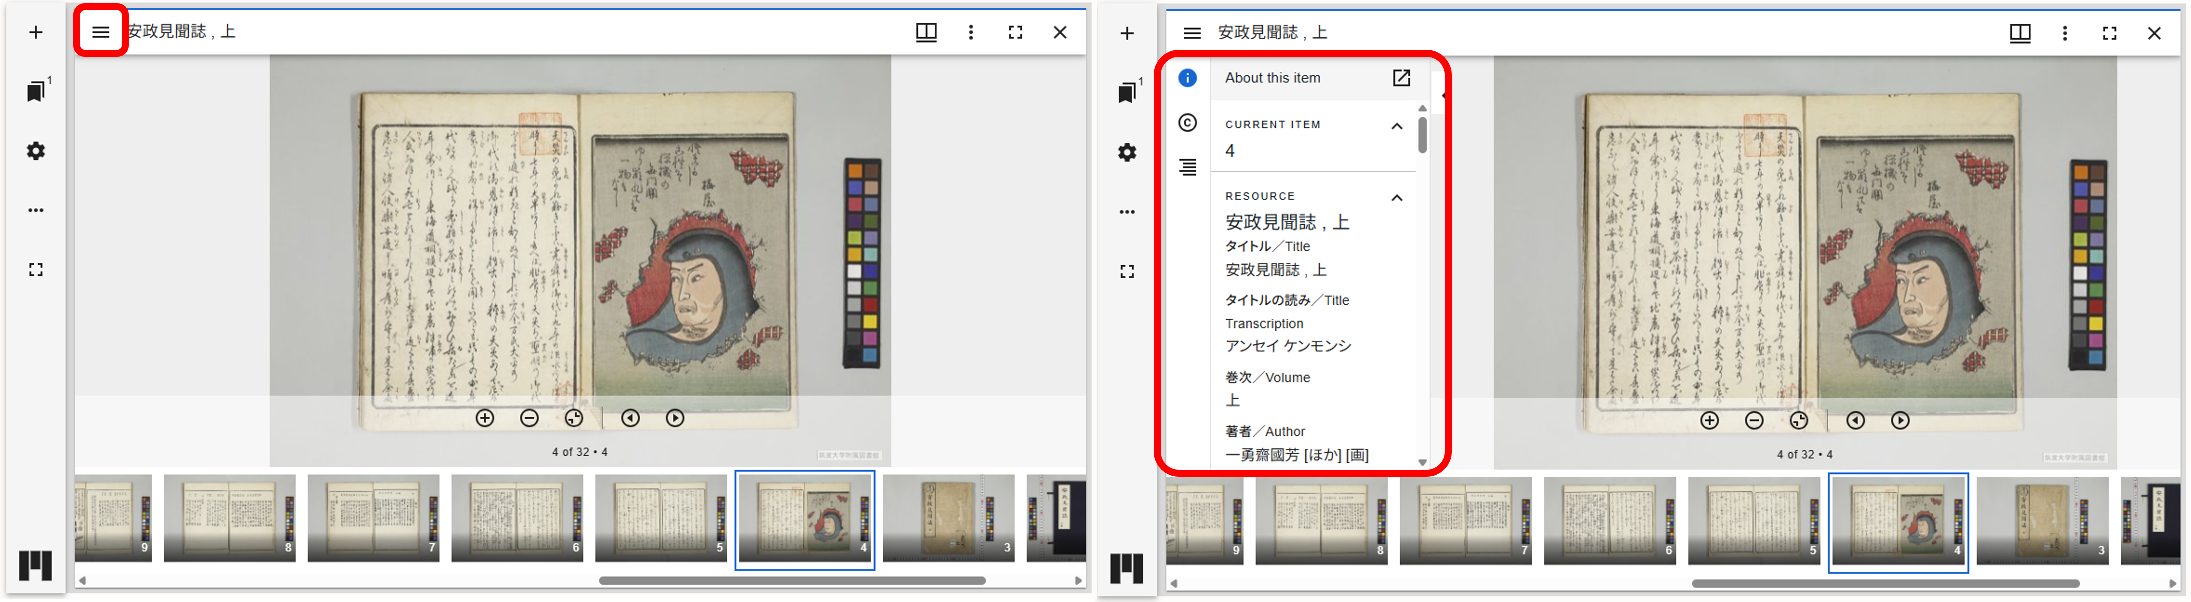Click thumbnail strip scrollbar in right viewer
The image size is (2191, 602).
(x=1886, y=583)
